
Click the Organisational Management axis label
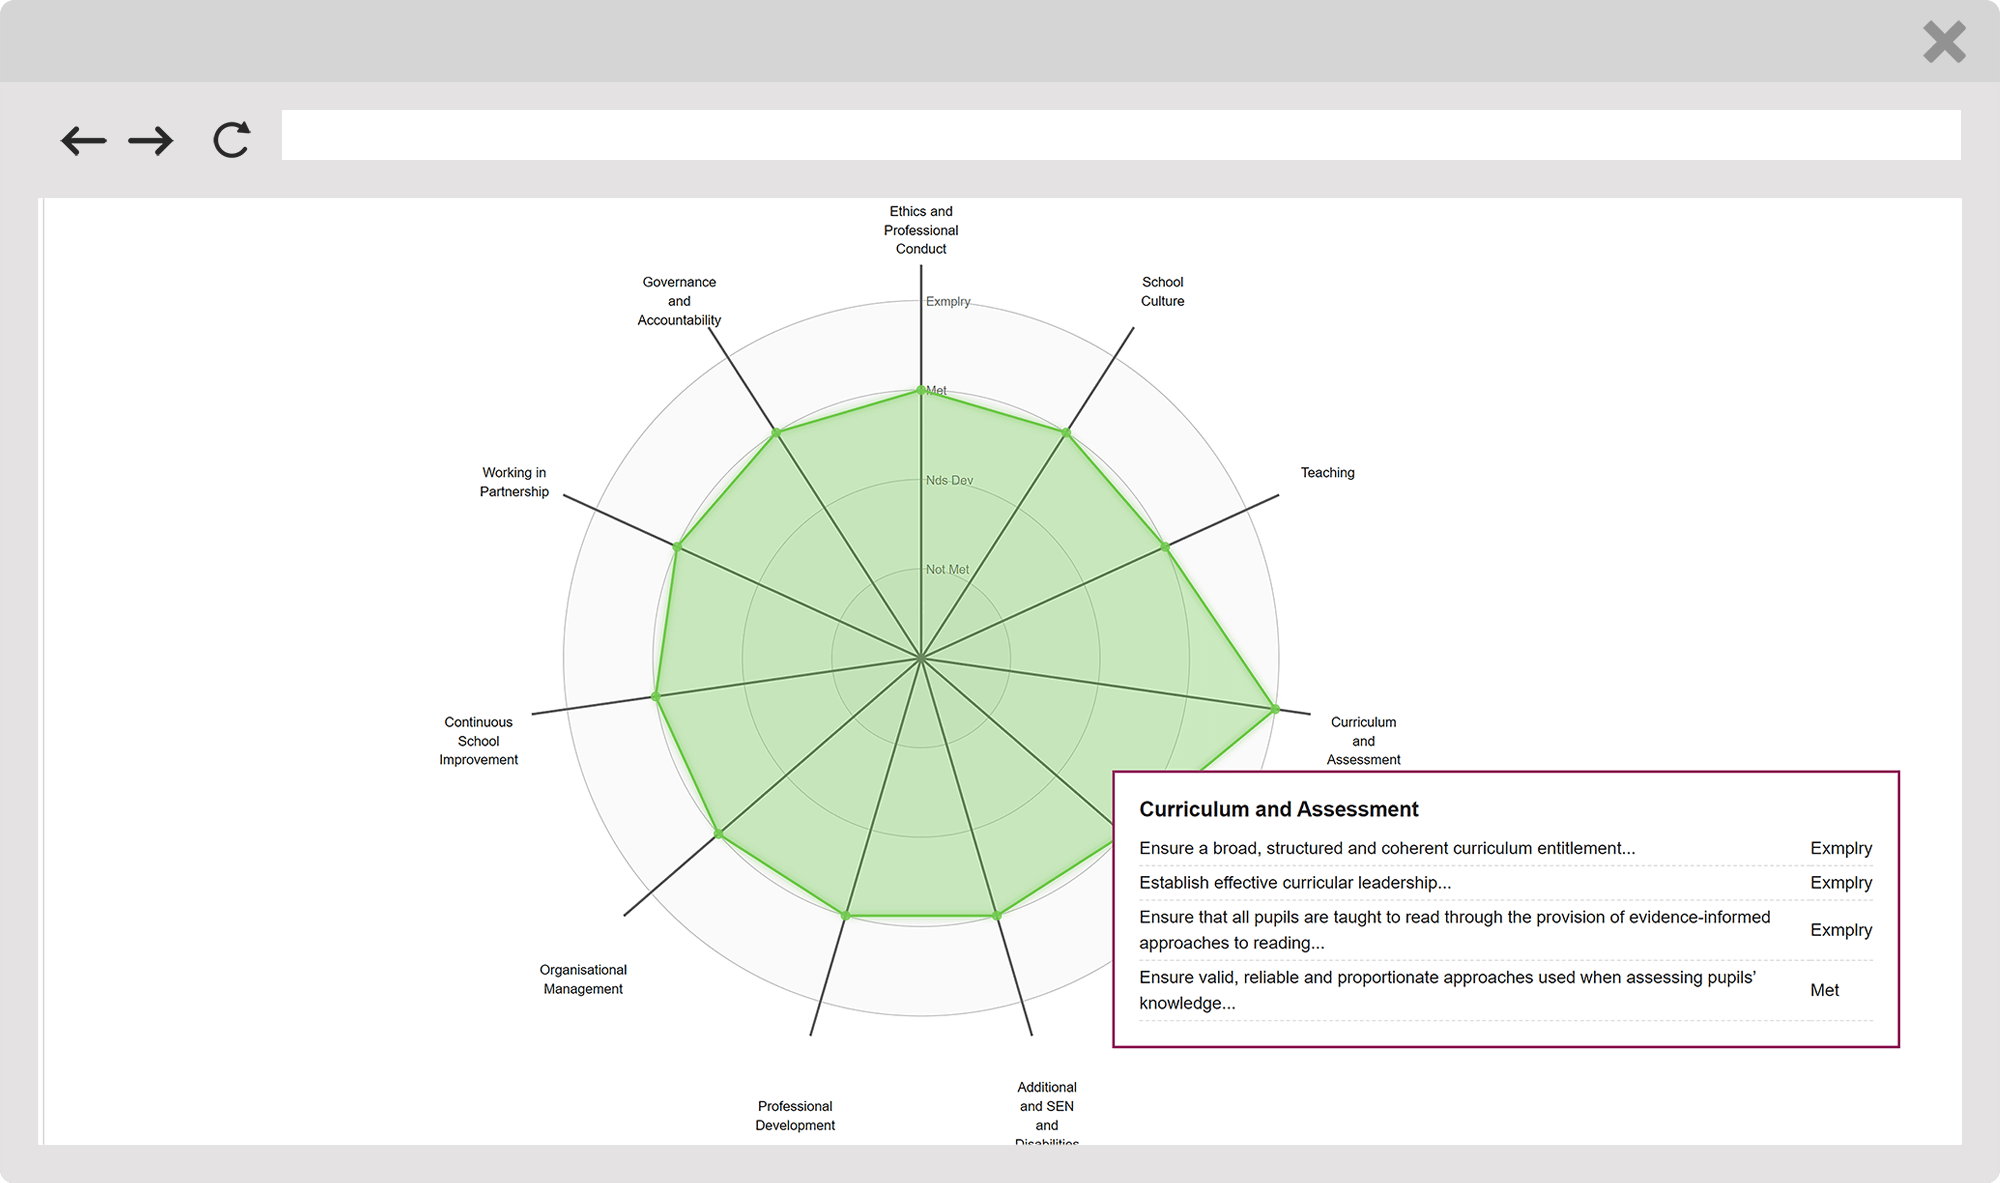[x=583, y=979]
